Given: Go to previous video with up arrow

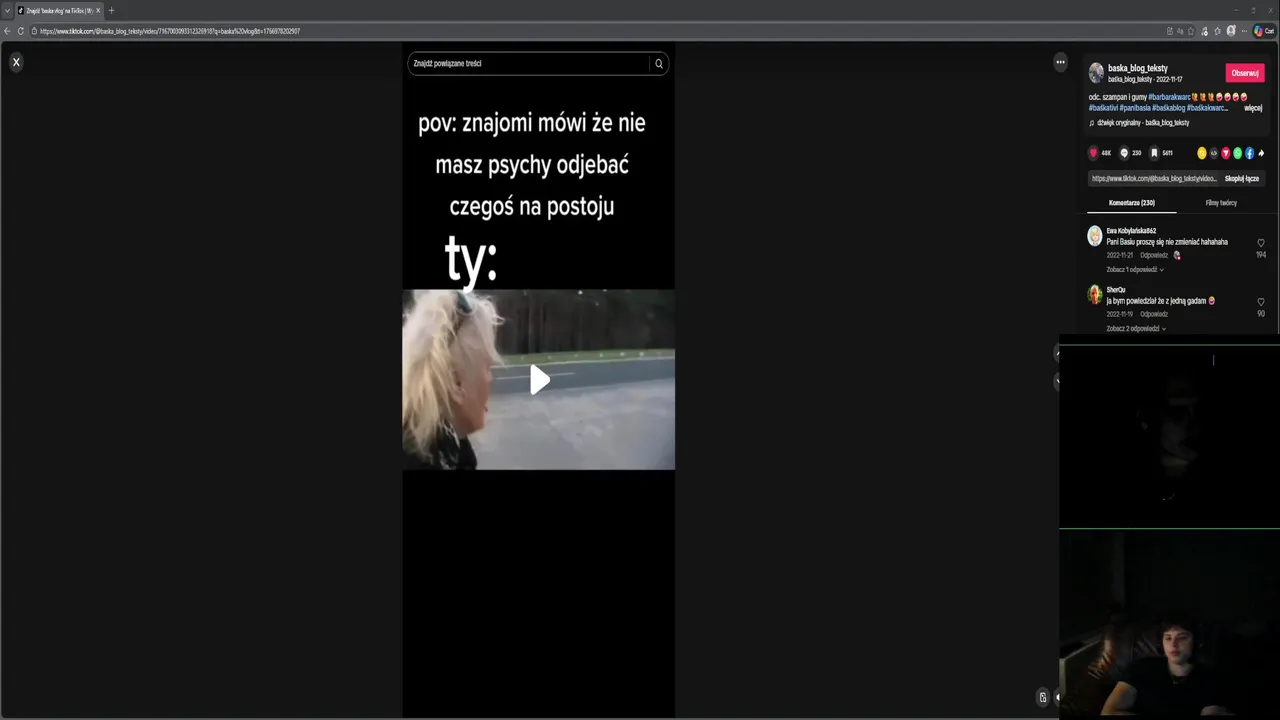Looking at the screenshot, I should click(1058, 354).
